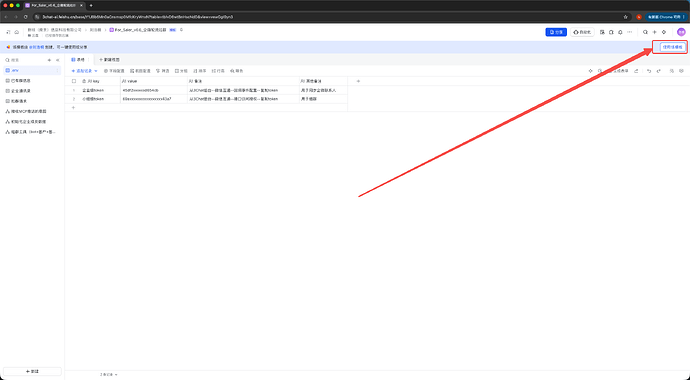Tick the select-all checkbox in the table header
This screenshot has width=690, height=380.
(x=74, y=81)
